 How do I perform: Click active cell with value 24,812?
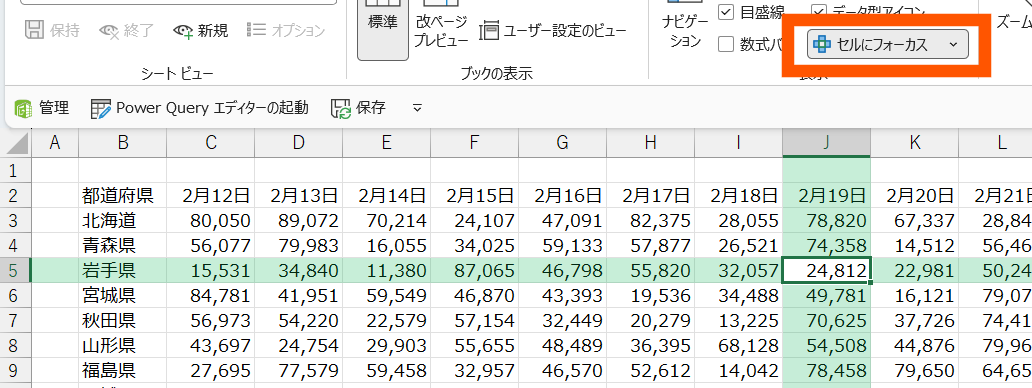827,270
